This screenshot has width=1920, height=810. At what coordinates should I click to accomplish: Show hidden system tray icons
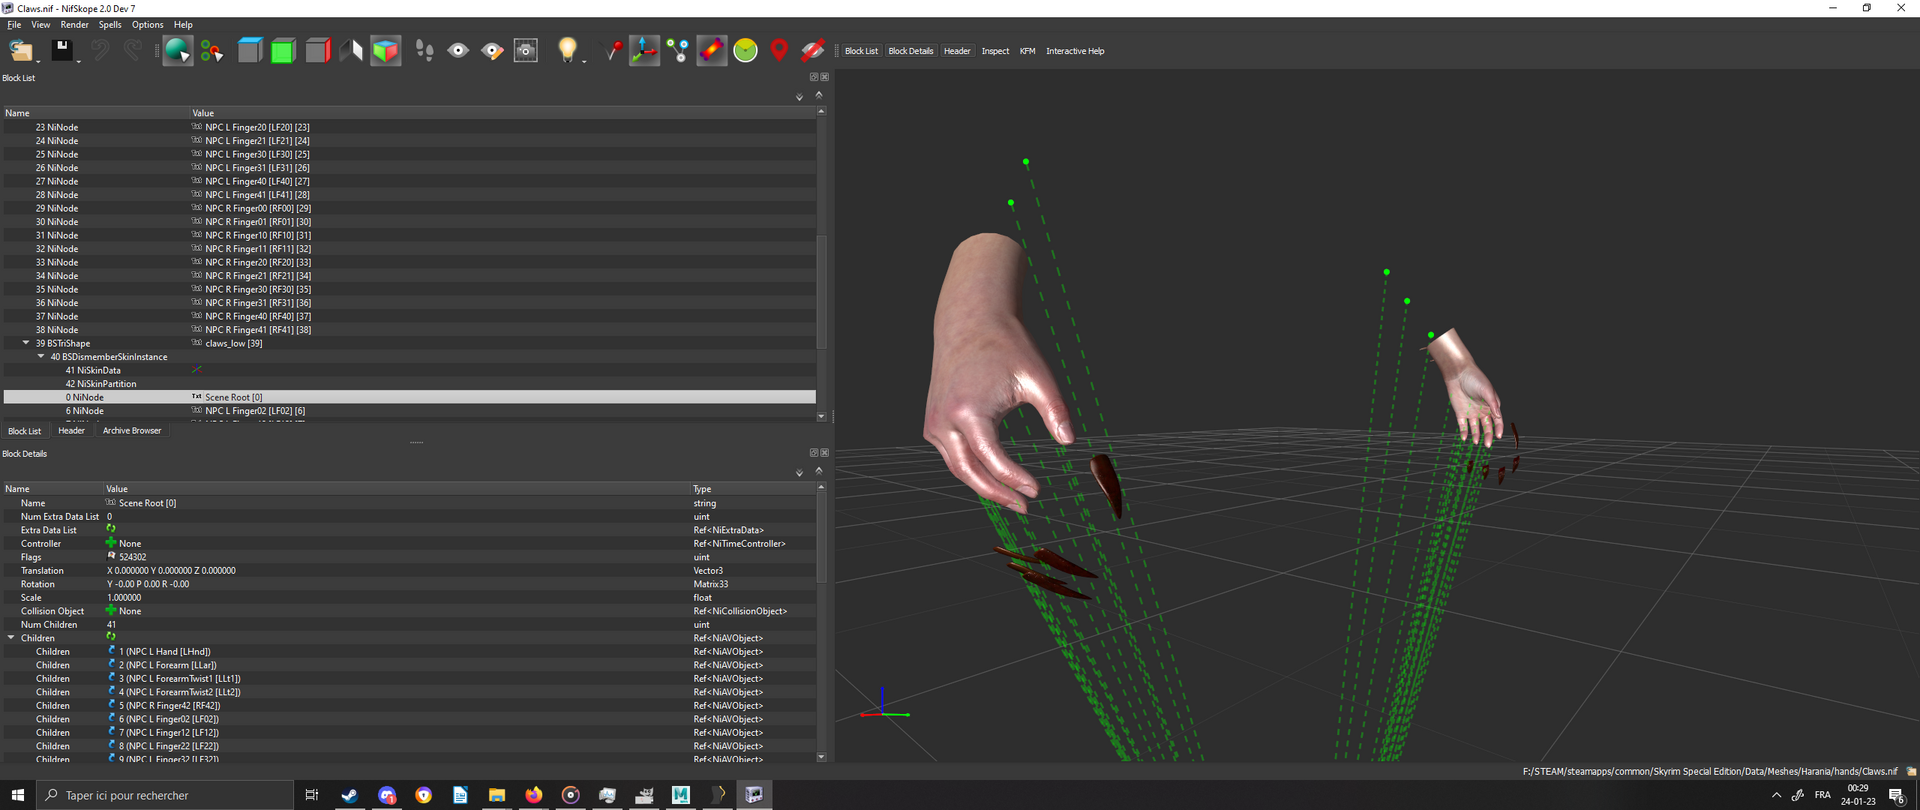1776,795
